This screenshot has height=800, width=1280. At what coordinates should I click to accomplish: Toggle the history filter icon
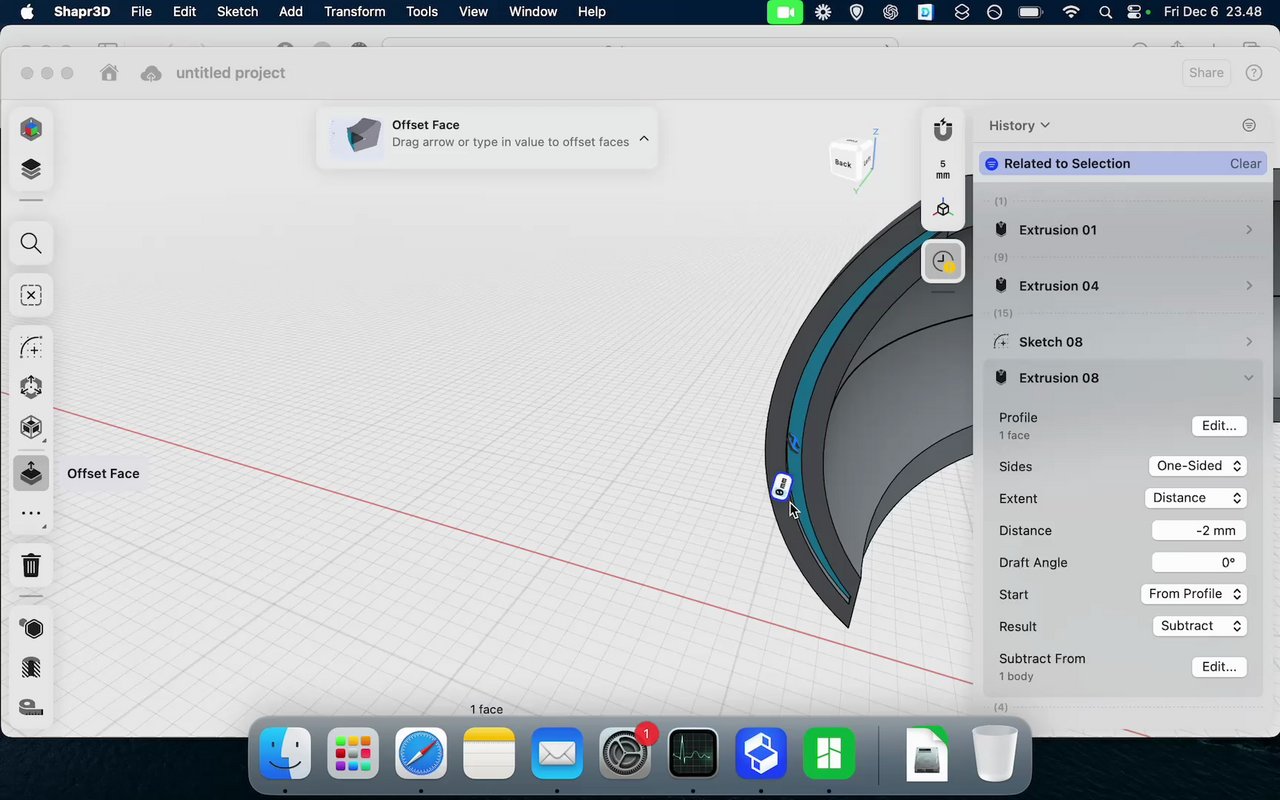[x=1249, y=125]
